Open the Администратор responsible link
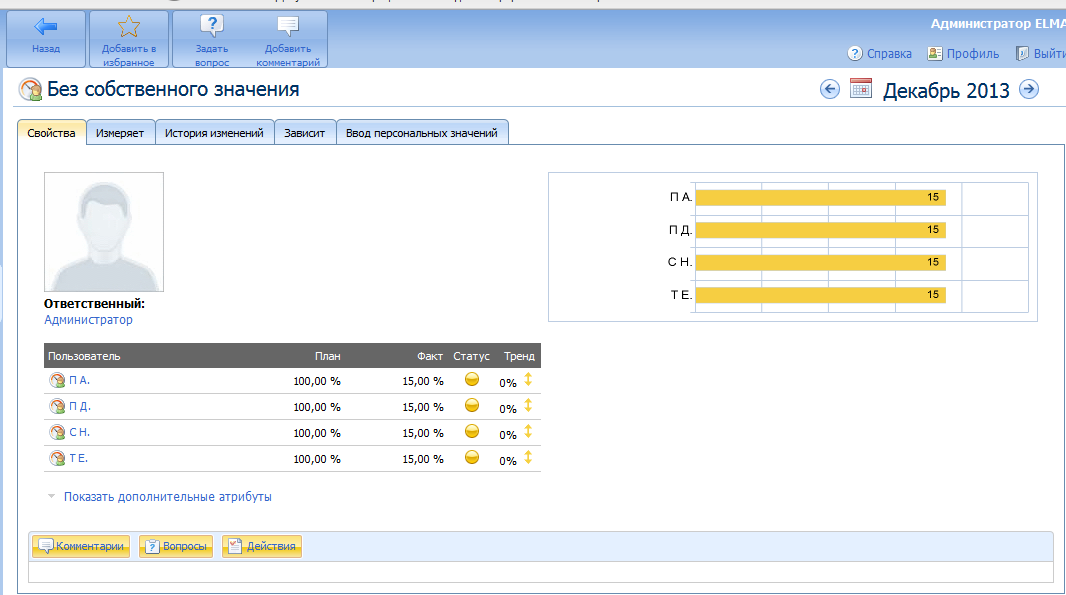 pos(88,320)
